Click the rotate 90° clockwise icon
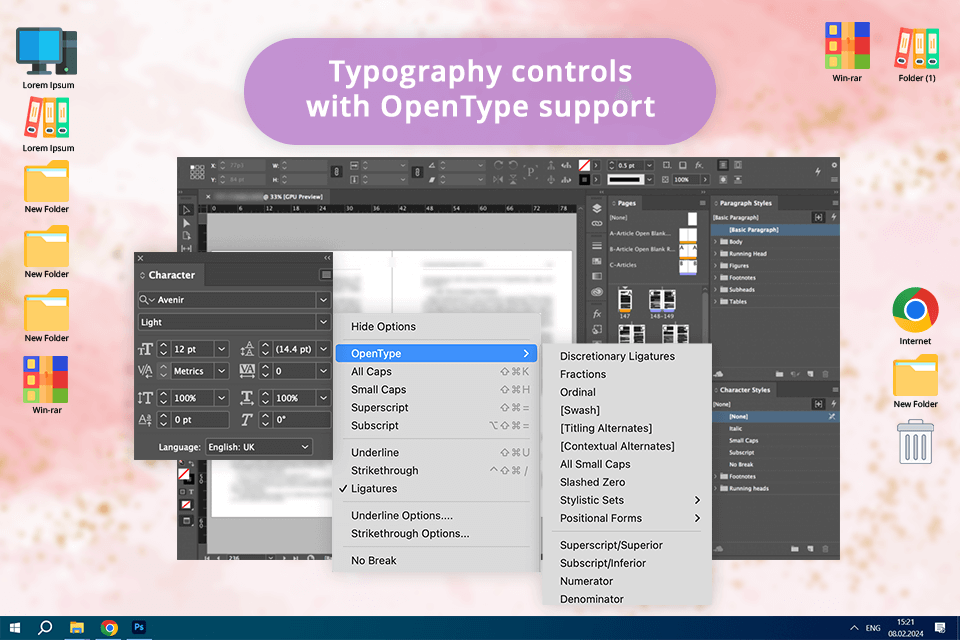The image size is (960, 640). click(498, 165)
